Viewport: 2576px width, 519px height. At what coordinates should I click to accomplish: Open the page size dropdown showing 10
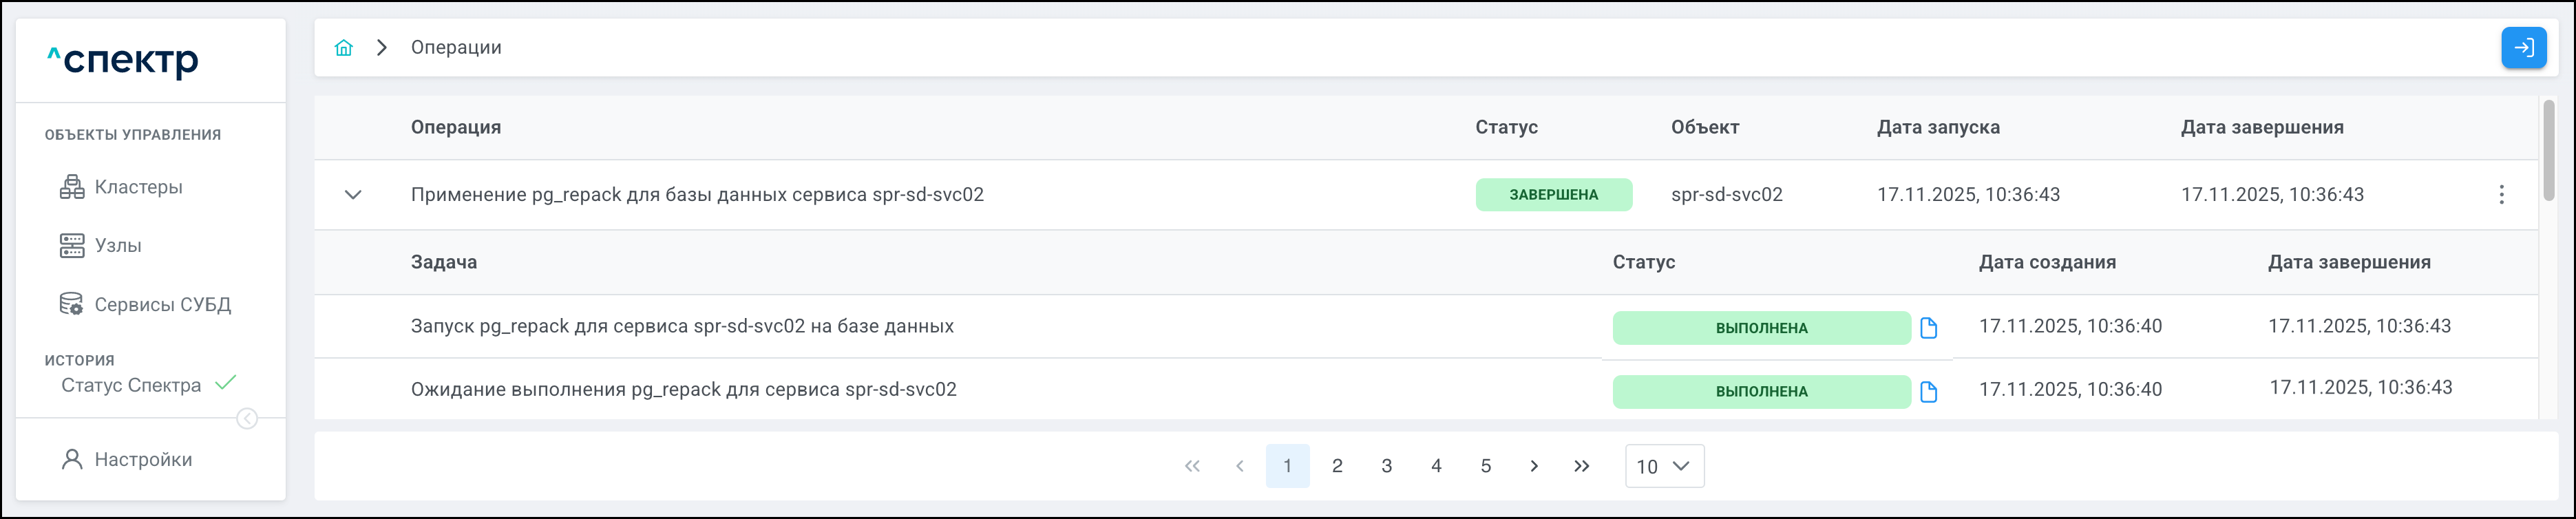[1664, 467]
